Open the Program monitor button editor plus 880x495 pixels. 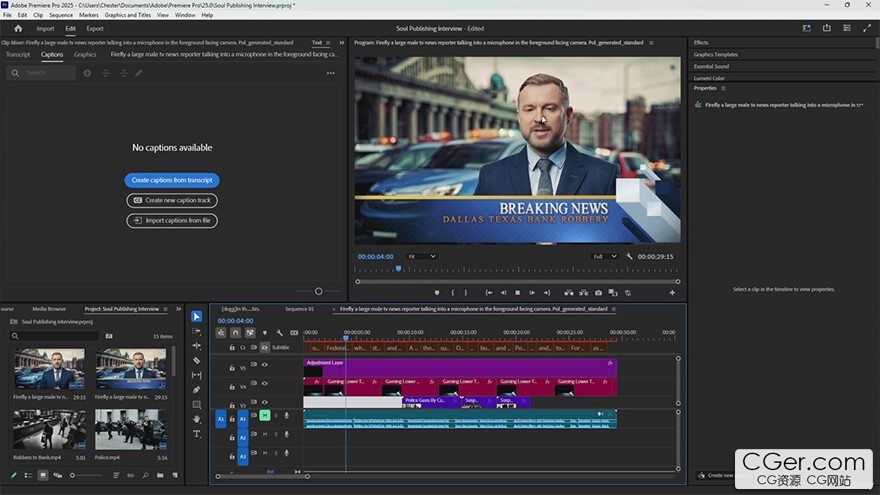tap(672, 292)
